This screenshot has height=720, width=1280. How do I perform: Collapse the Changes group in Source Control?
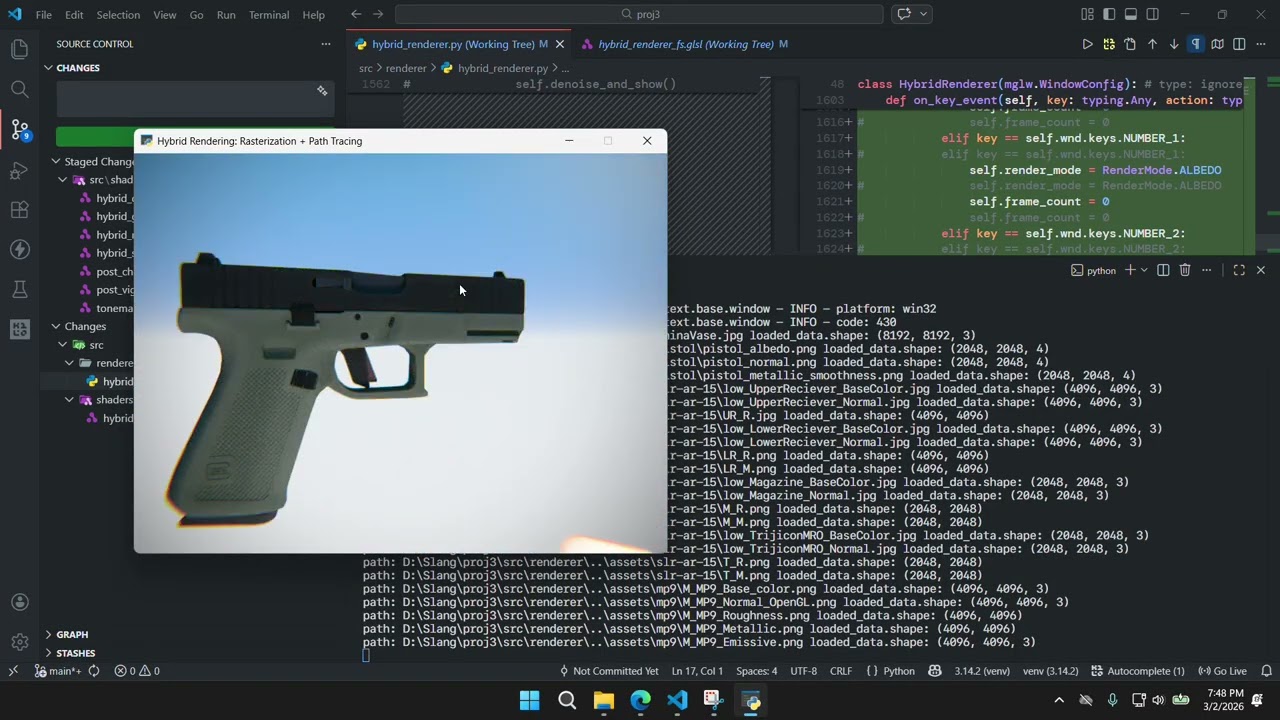pos(85,326)
